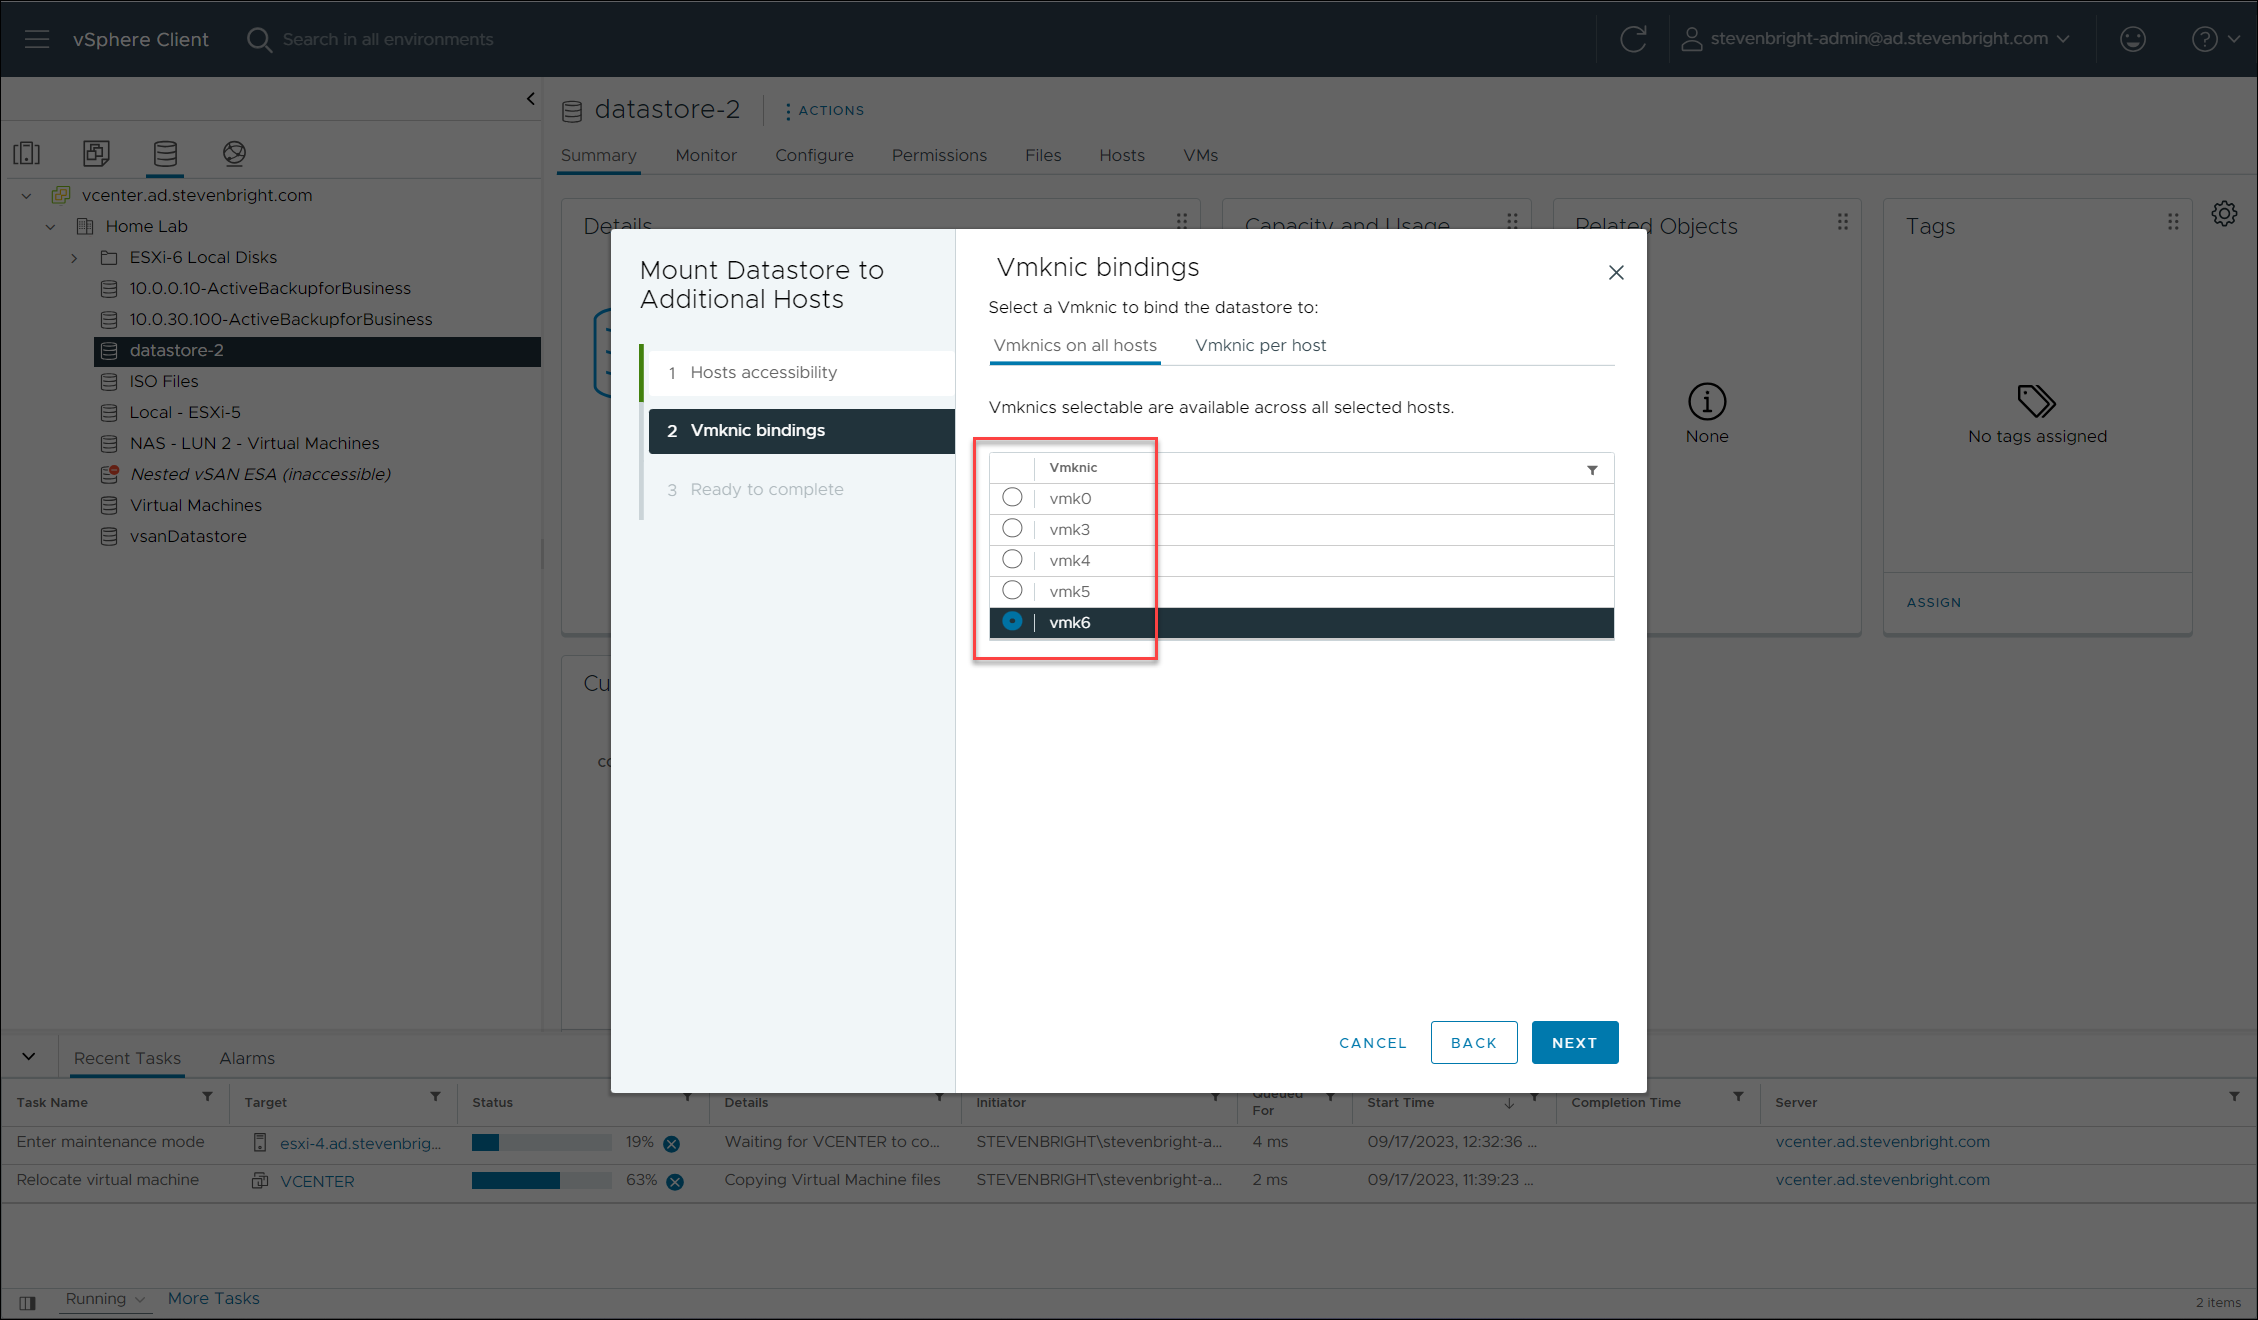Open the Networking inventory globe icon
Screen dimensions: 2258x1320
coord(234,153)
